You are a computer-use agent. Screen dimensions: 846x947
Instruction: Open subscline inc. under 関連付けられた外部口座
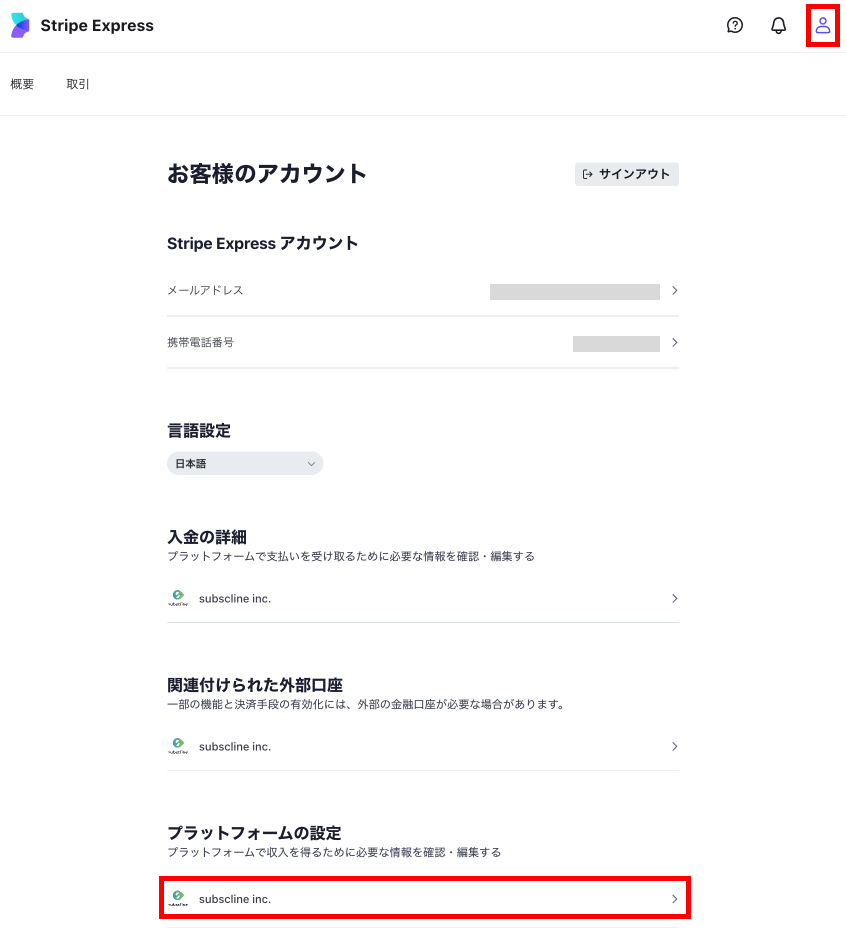click(423, 746)
